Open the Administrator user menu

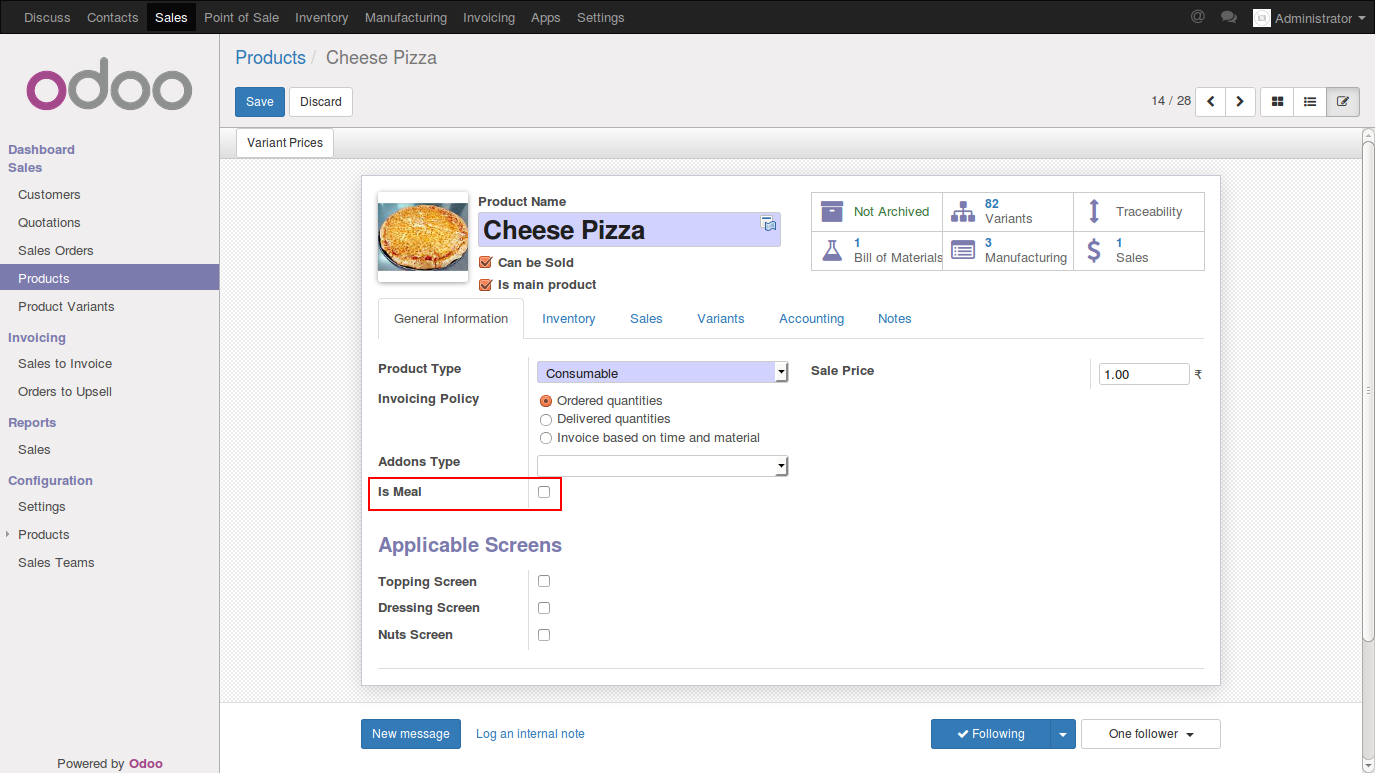[1309, 18]
